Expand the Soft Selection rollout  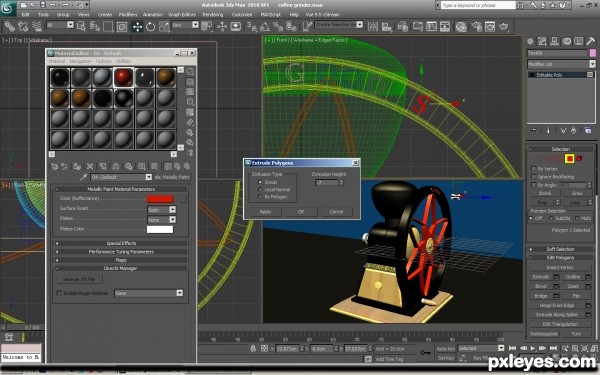(560, 249)
